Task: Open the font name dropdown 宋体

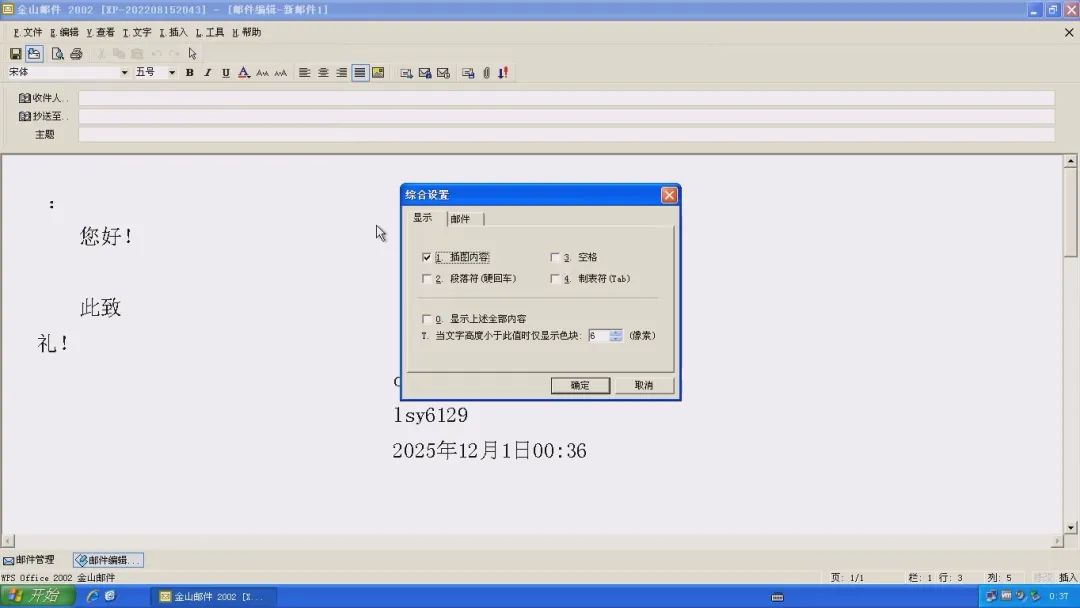Action: coord(124,72)
